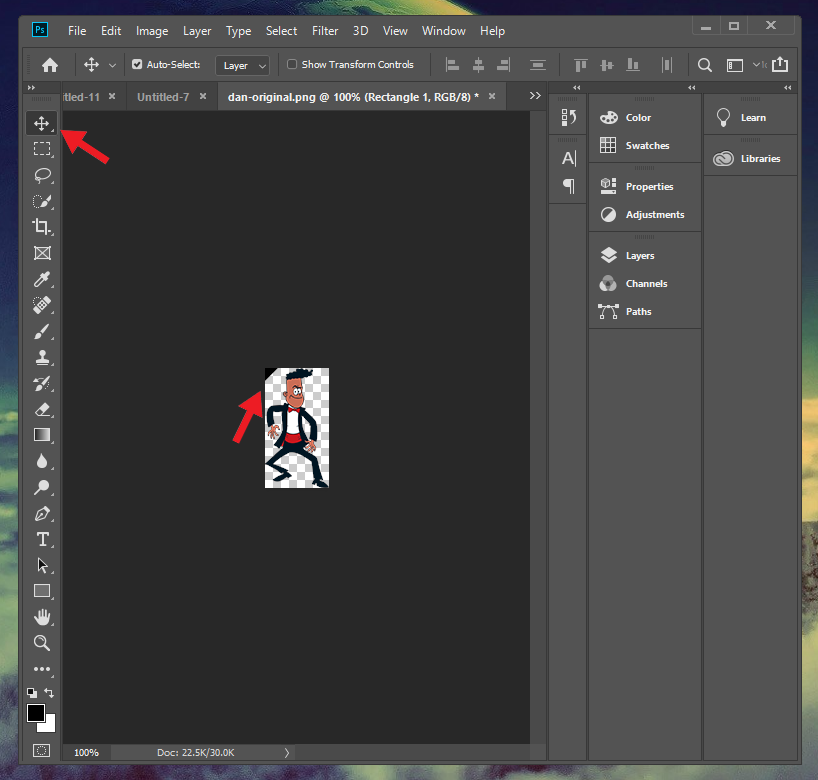Select the Frame tool
The width and height of the screenshot is (818, 780).
42,253
